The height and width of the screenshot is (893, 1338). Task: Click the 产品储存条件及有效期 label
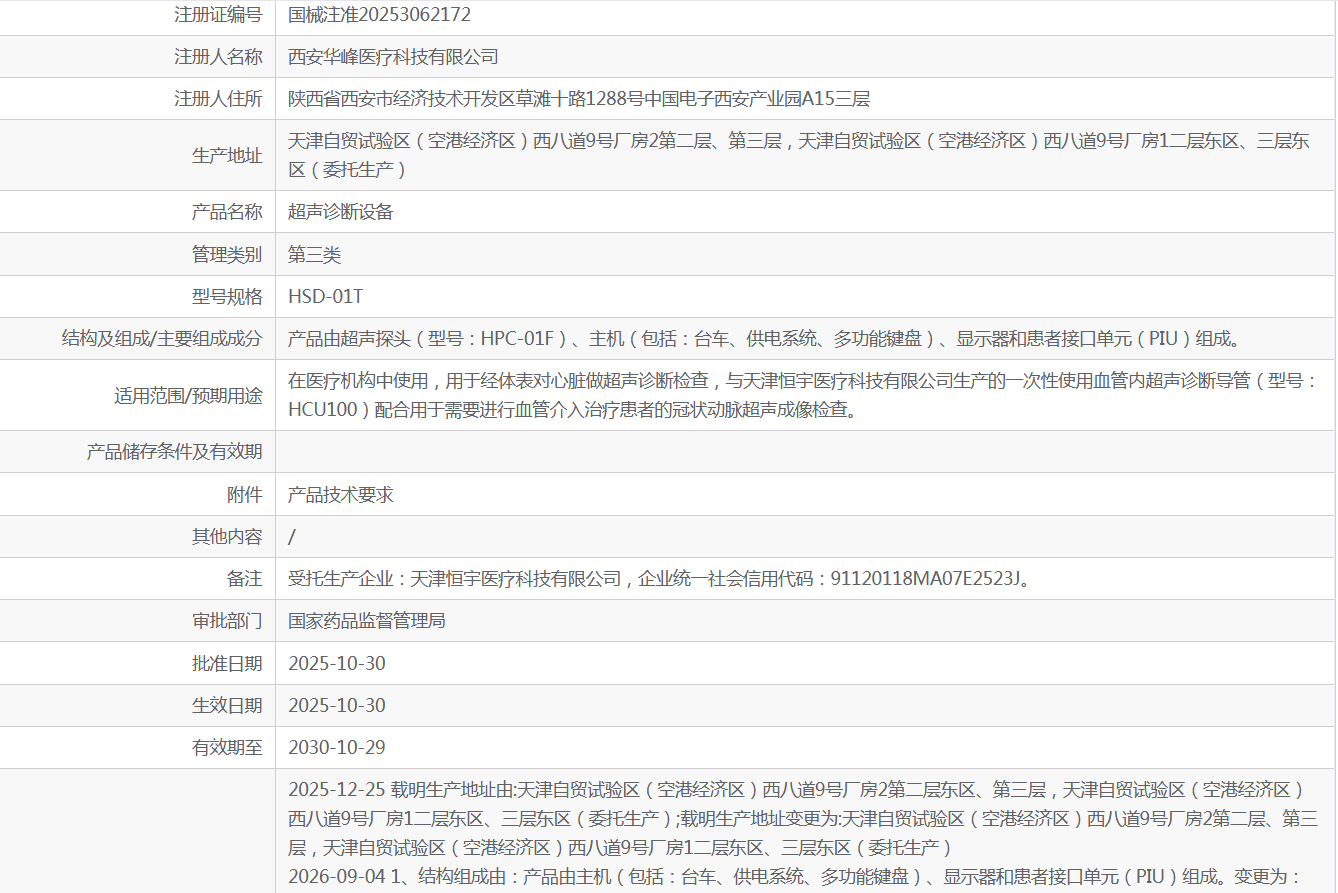tap(174, 452)
